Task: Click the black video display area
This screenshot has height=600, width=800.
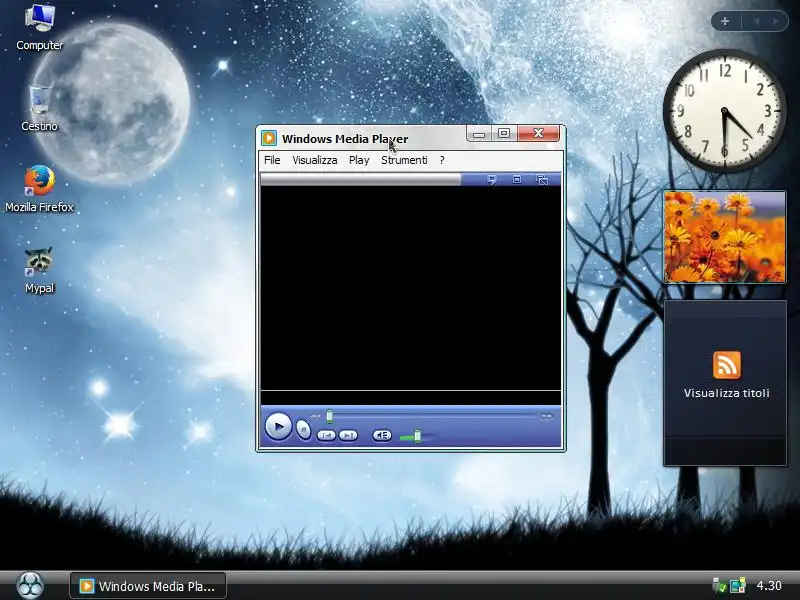Action: click(x=411, y=288)
